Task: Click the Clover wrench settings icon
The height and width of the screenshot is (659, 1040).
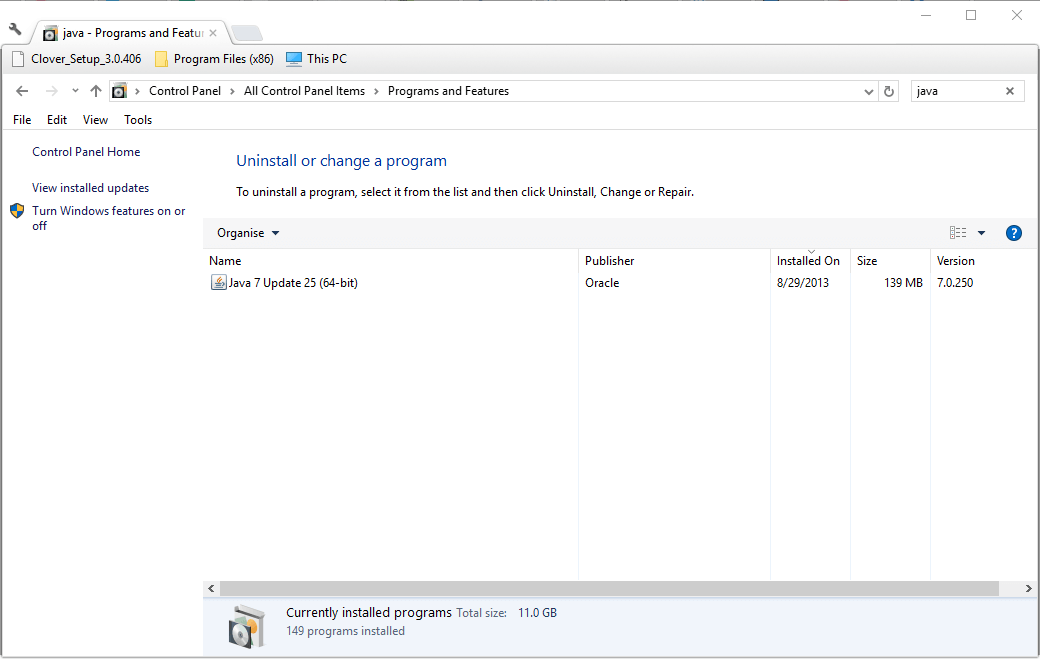Action: 15,29
